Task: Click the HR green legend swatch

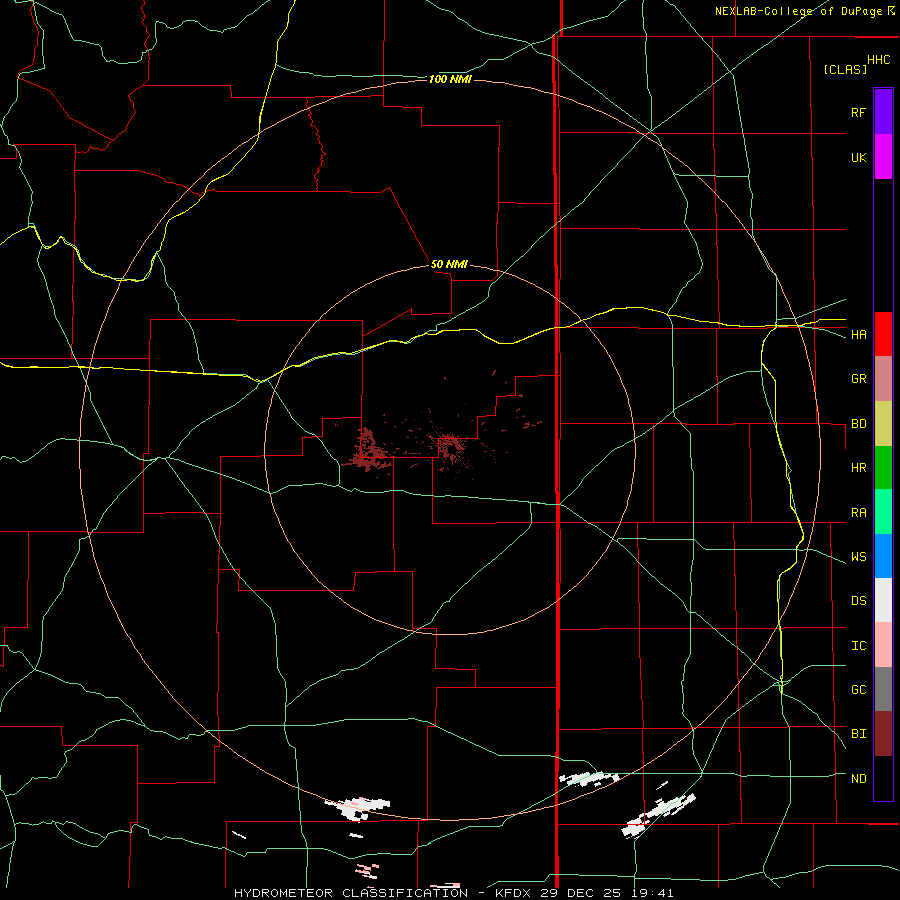Action: [883, 467]
